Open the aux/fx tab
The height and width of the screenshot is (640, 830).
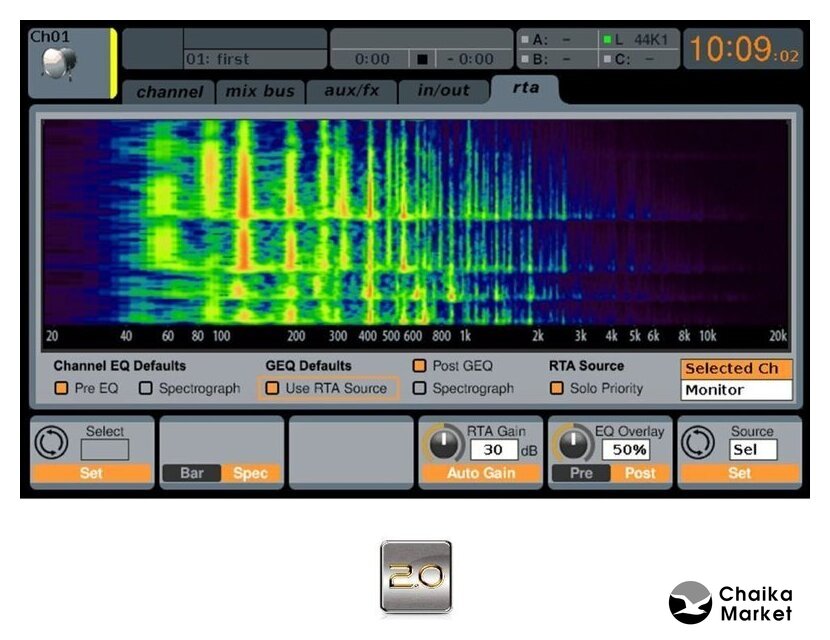352,91
